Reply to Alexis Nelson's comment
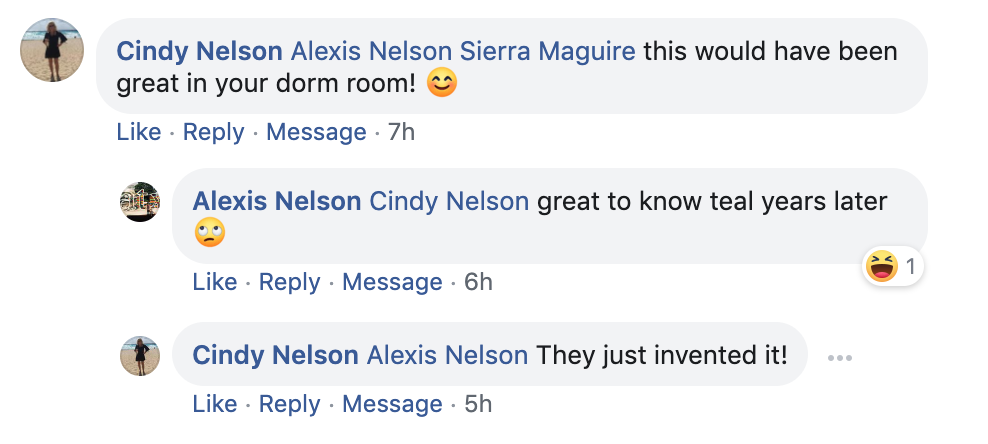 pos(290,282)
